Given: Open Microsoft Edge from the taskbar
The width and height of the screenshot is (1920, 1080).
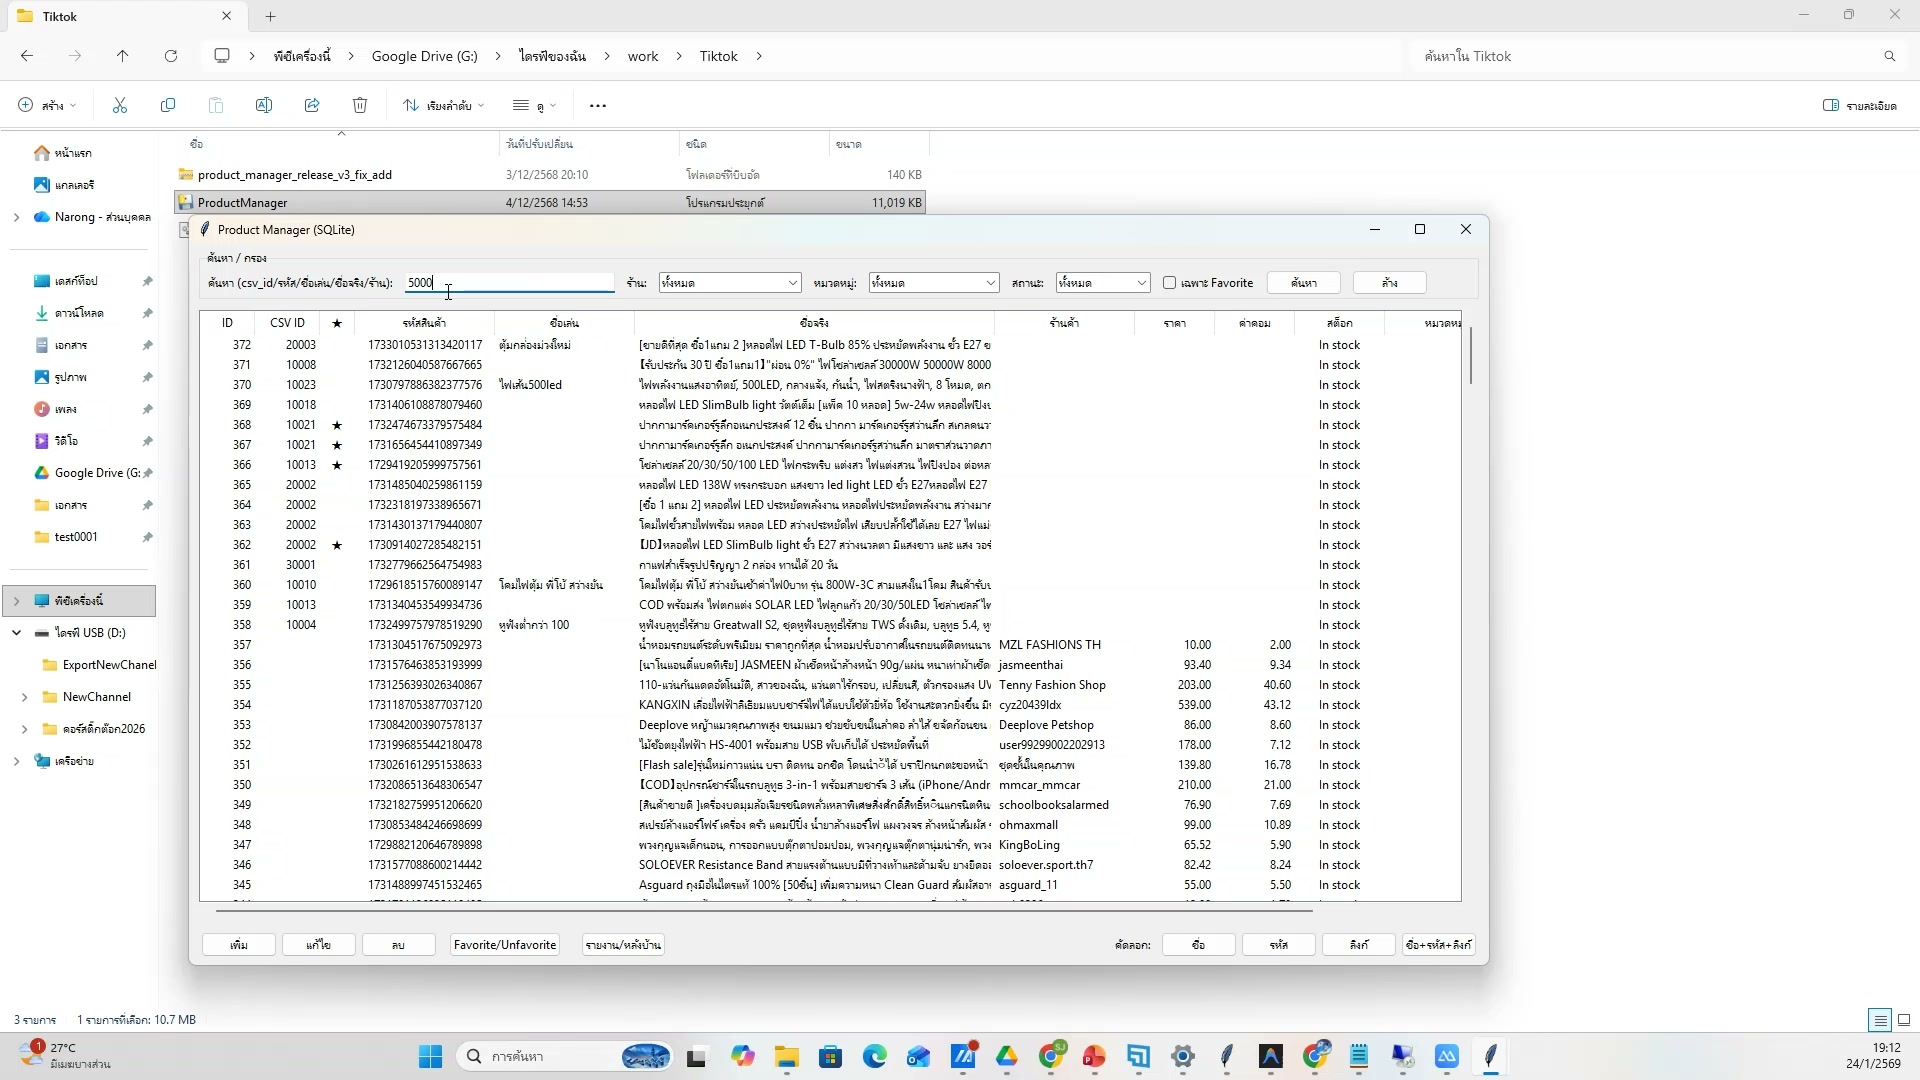Looking at the screenshot, I should [x=874, y=1056].
